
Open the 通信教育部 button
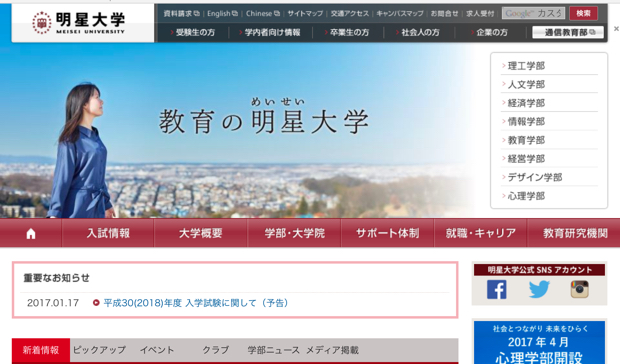tap(568, 32)
